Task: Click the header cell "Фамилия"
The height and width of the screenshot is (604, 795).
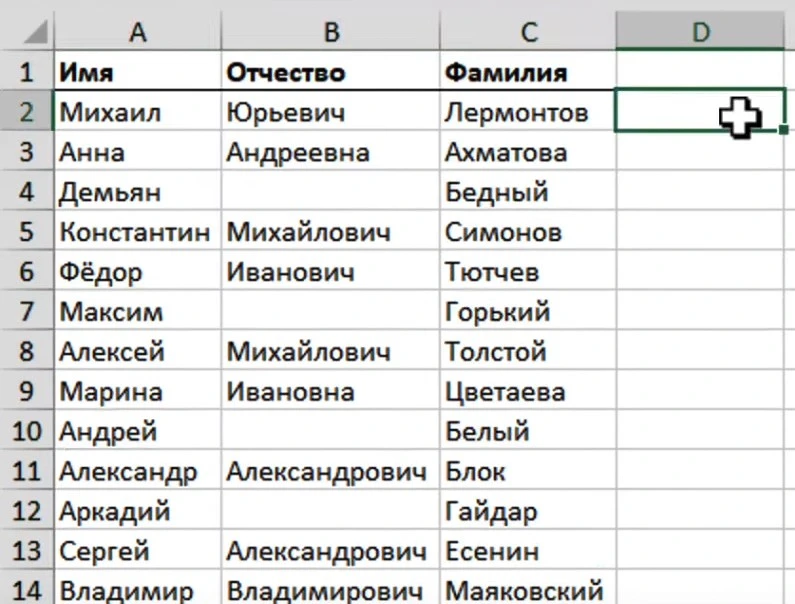Action: [x=527, y=72]
